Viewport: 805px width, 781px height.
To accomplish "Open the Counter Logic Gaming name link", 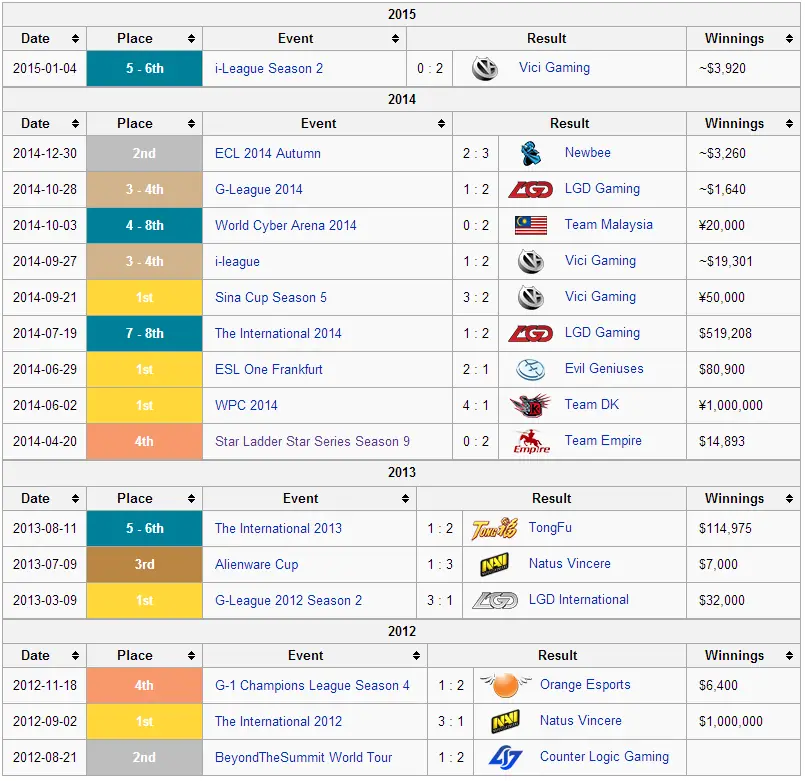I will click(x=604, y=756).
